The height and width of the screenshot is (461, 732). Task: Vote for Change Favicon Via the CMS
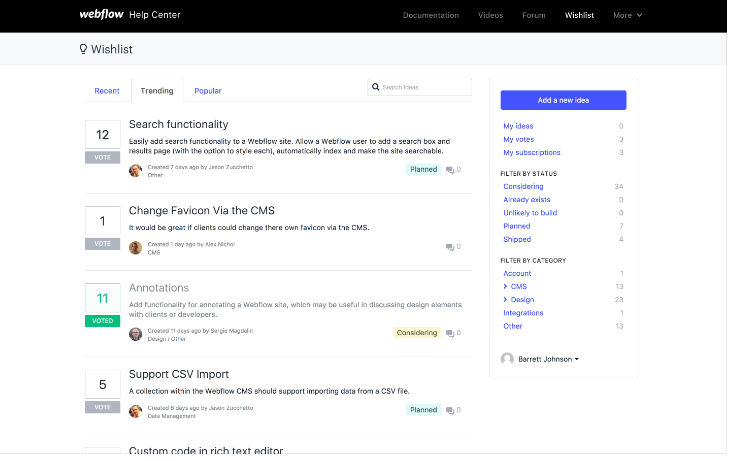[103, 244]
